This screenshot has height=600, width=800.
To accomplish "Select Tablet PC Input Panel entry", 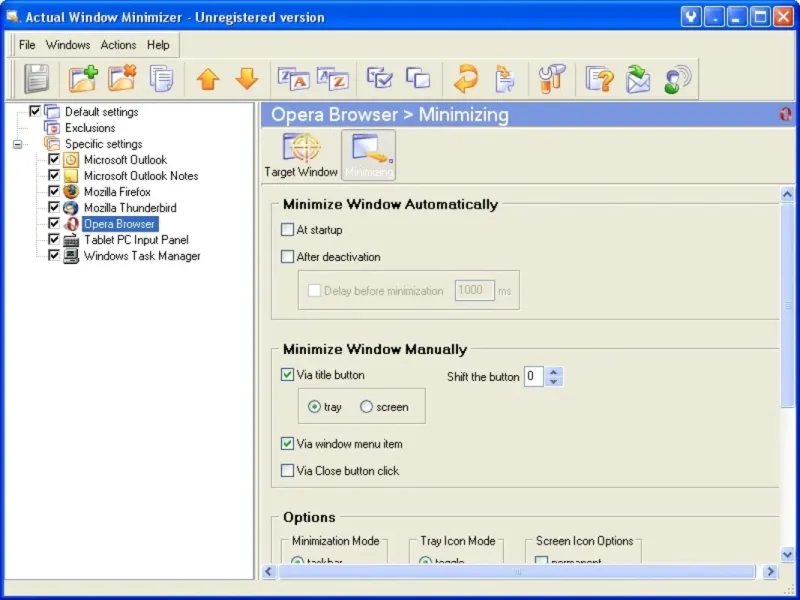I will (x=136, y=240).
